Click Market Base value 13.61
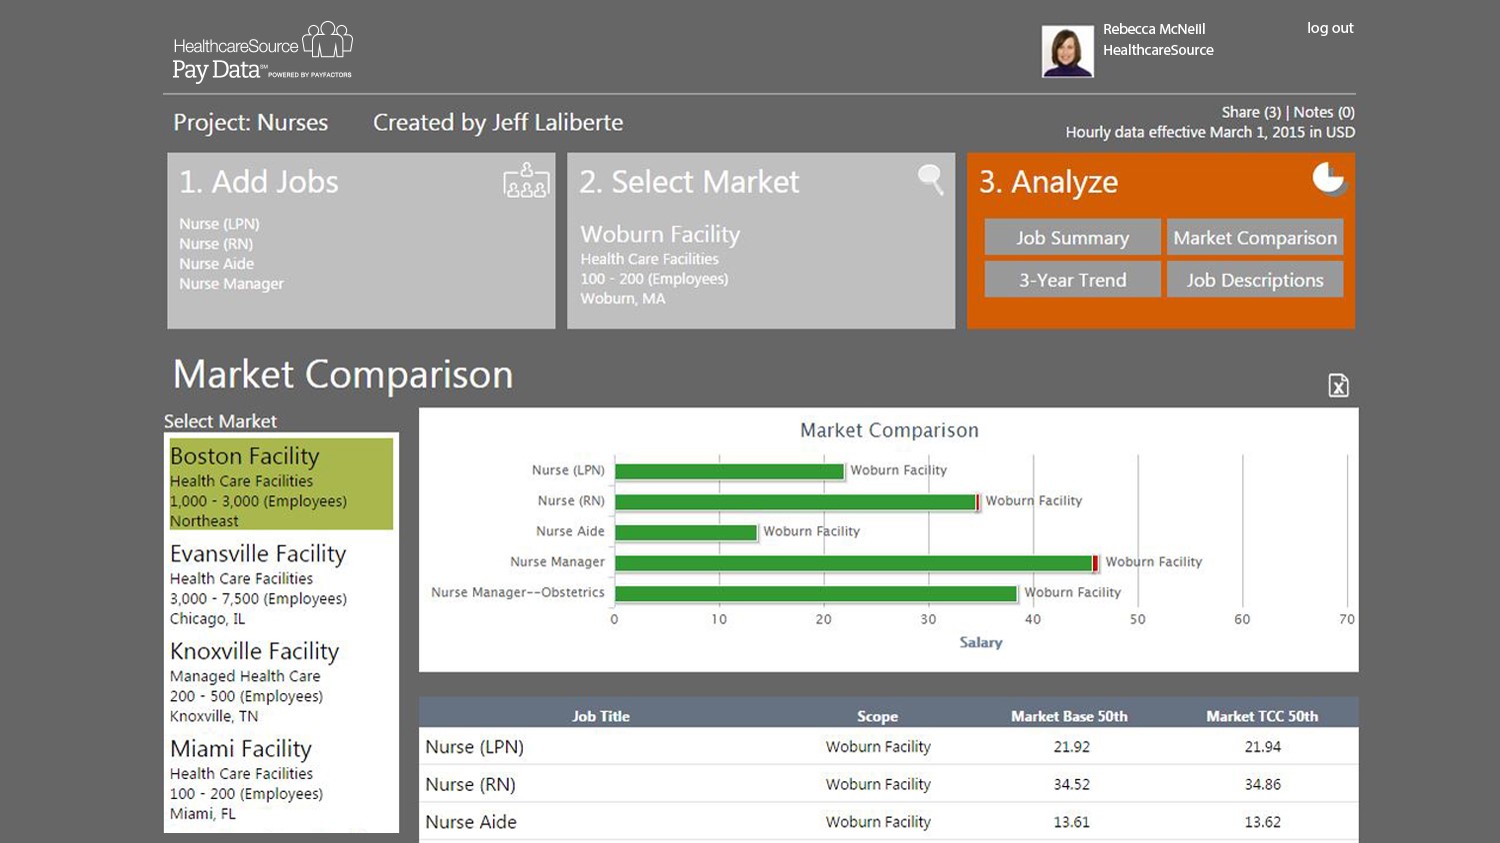This screenshot has height=843, width=1500. [1071, 822]
